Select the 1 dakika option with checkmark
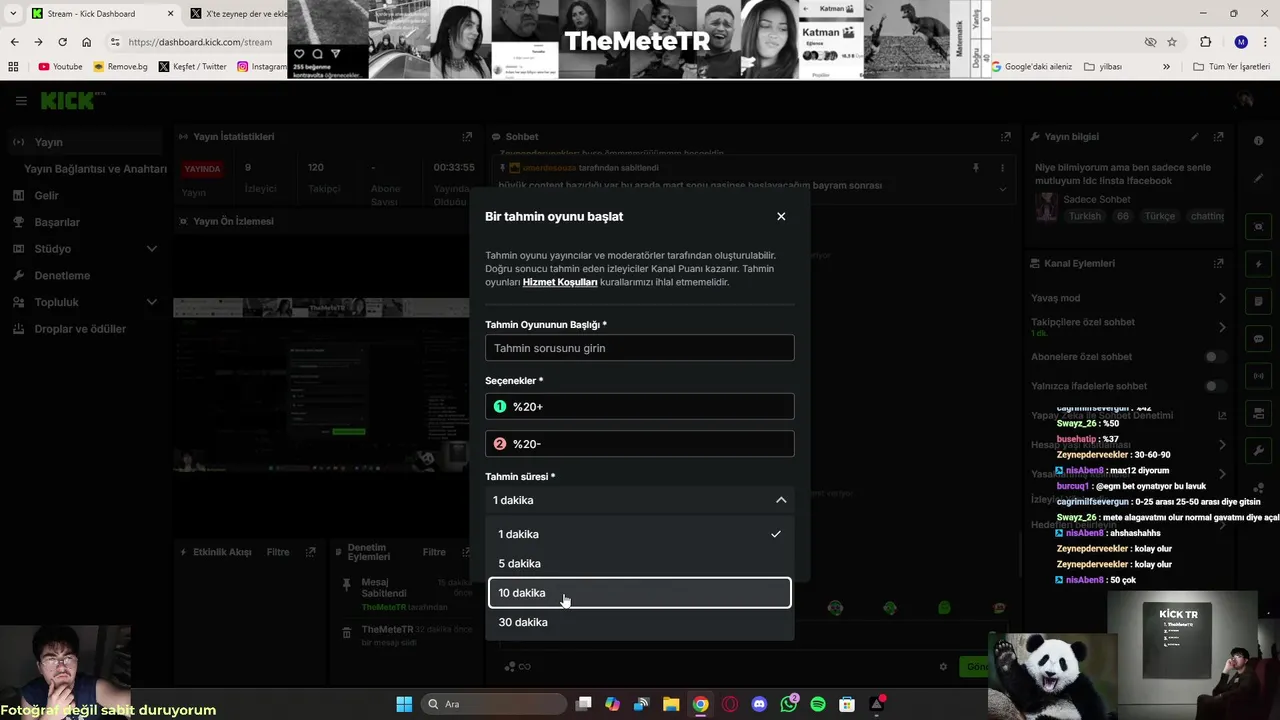Screen dimensions: 1280x720 (x=640, y=534)
